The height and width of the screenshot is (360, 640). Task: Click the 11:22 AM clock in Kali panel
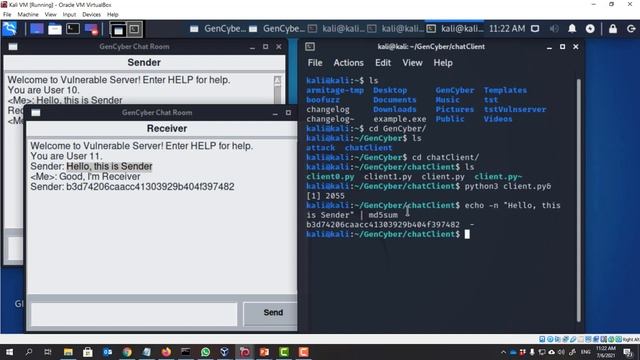pos(507,29)
